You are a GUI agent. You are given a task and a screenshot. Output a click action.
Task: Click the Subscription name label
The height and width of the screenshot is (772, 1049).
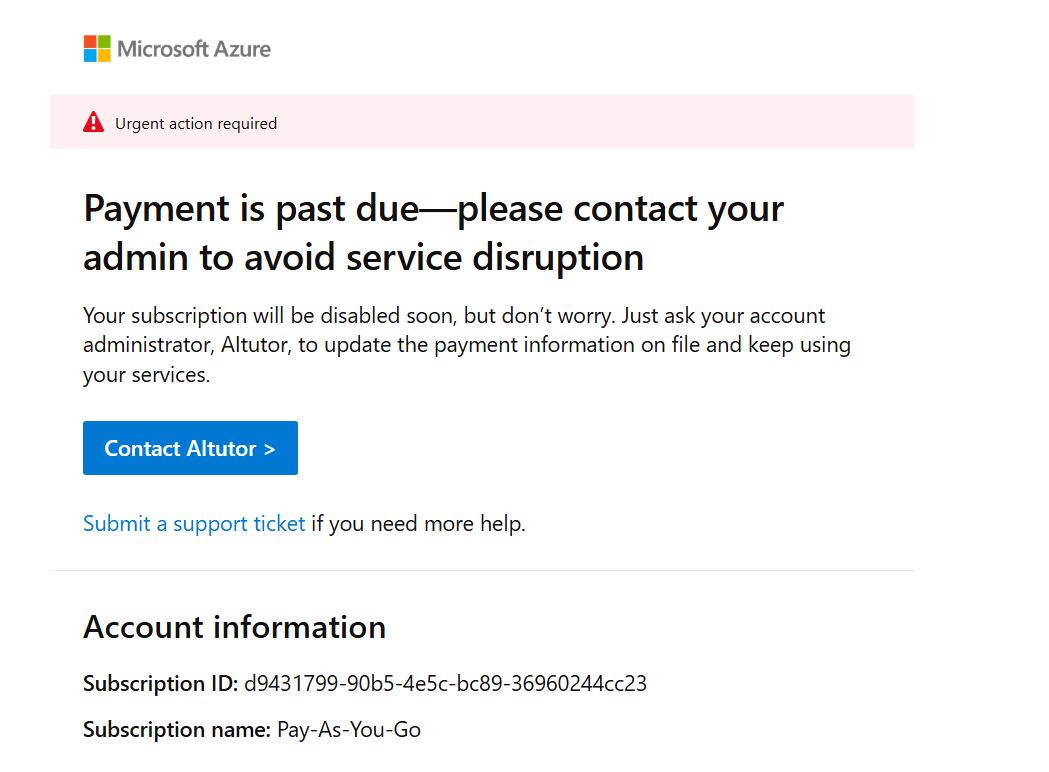click(177, 730)
